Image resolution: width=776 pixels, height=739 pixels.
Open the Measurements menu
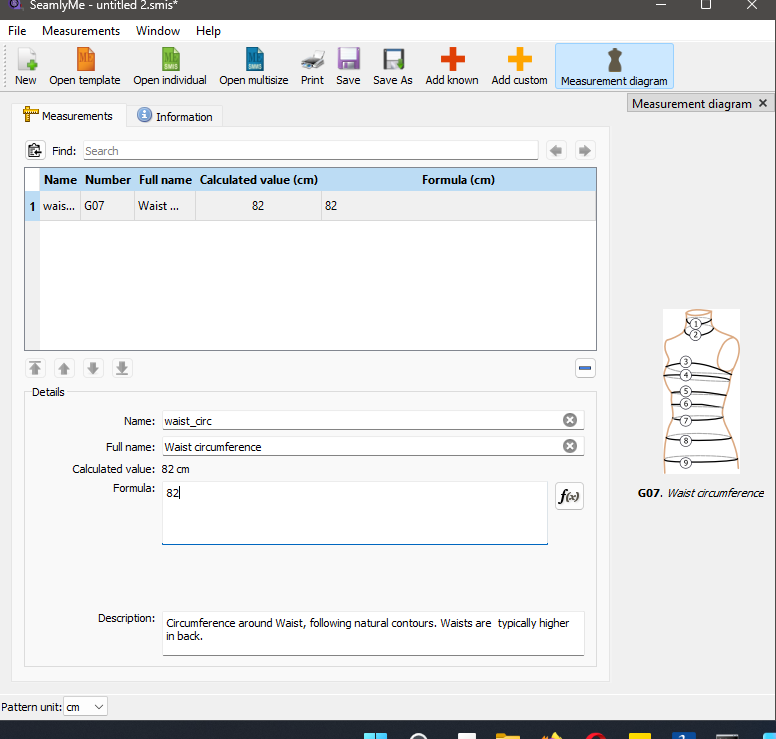click(81, 31)
